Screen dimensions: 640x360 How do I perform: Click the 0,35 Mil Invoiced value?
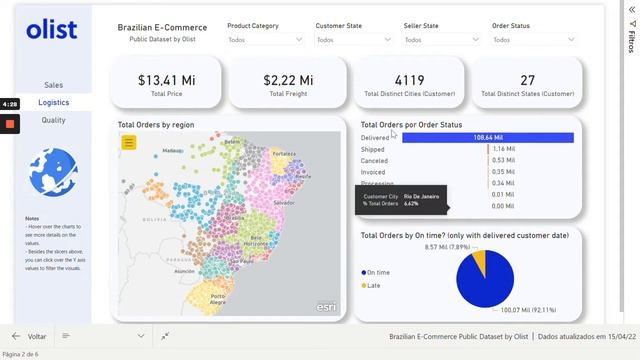coord(503,171)
